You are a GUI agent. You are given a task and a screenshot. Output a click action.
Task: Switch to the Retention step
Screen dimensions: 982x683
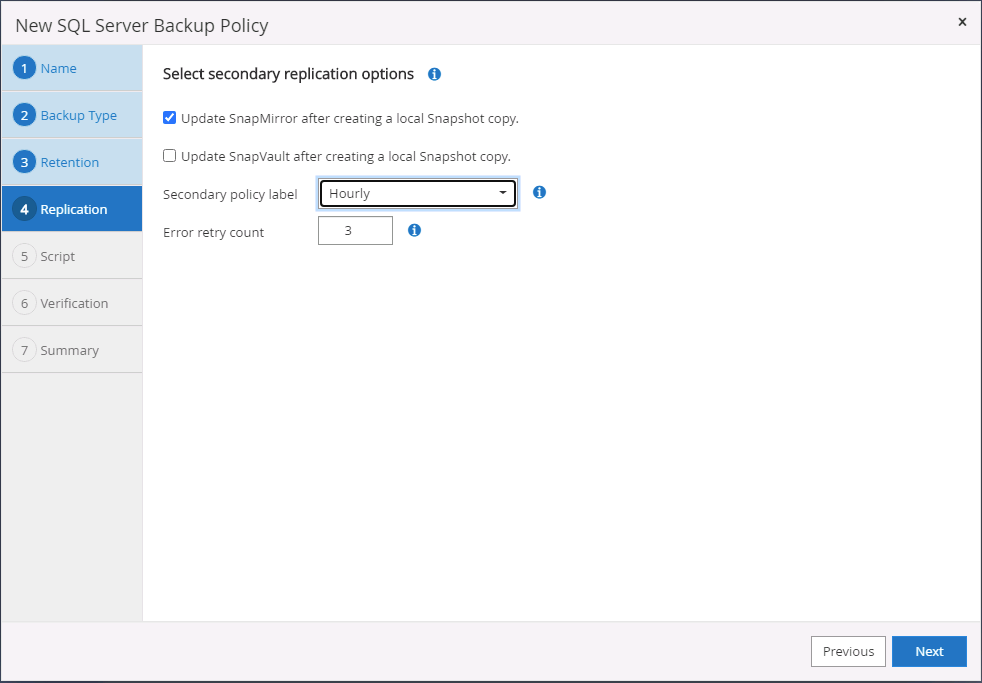pos(70,162)
